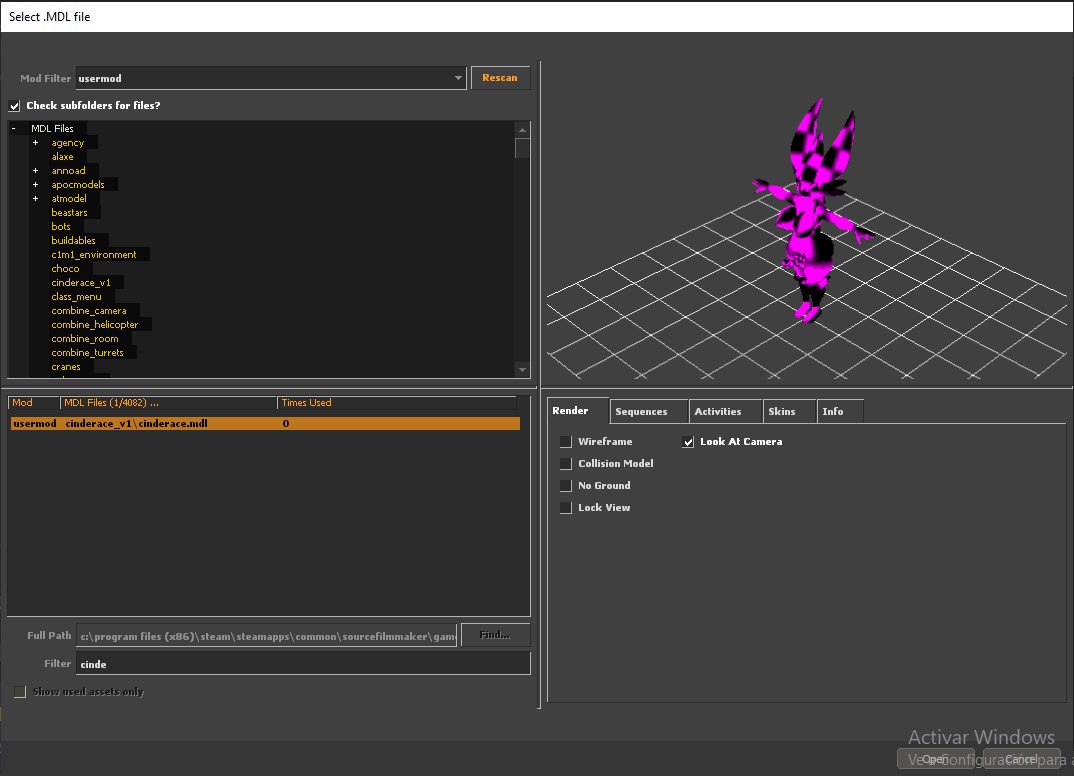Click the folder tree scrollbar thumb
Viewport: 1074px width, 776px height.
[x=523, y=148]
